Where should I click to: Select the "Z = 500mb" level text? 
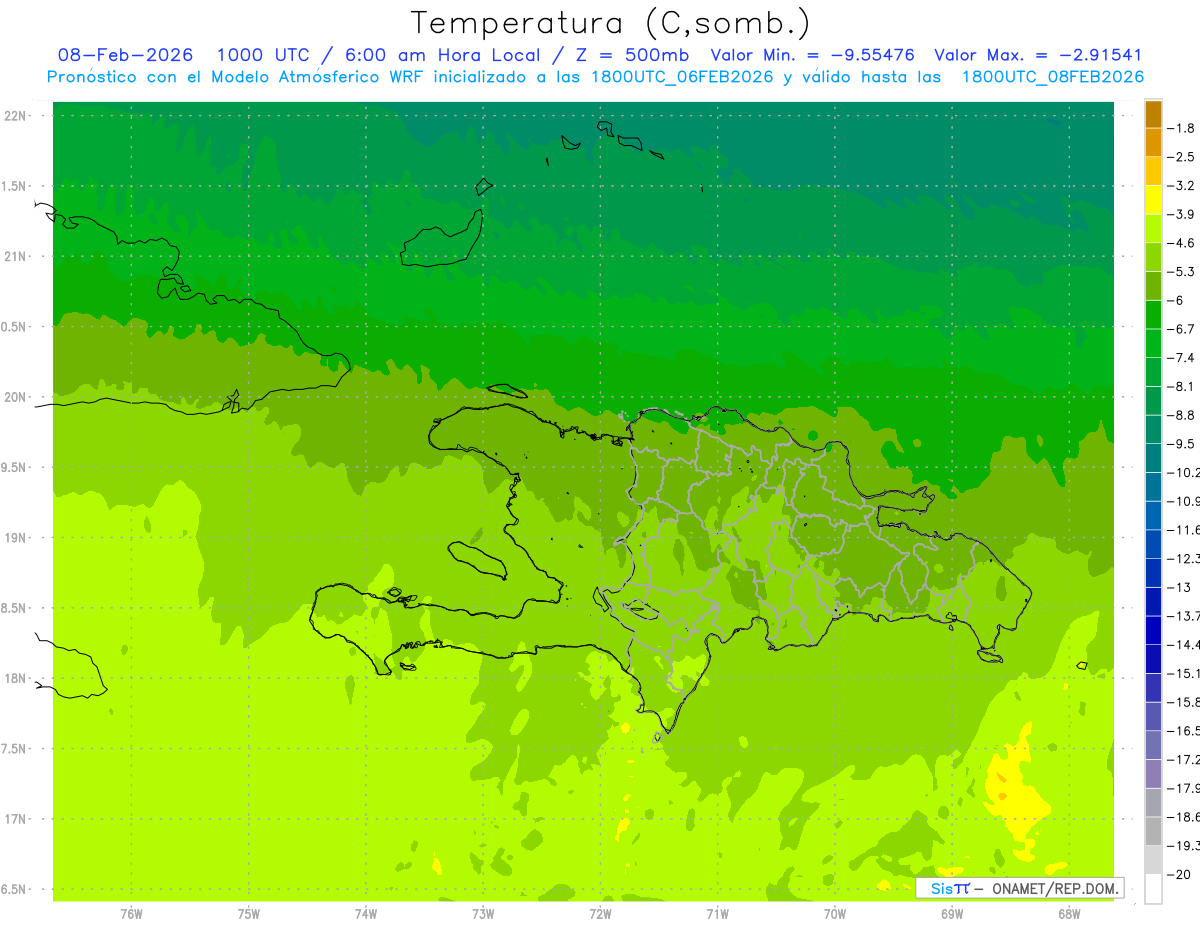pyautogui.click(x=629, y=55)
